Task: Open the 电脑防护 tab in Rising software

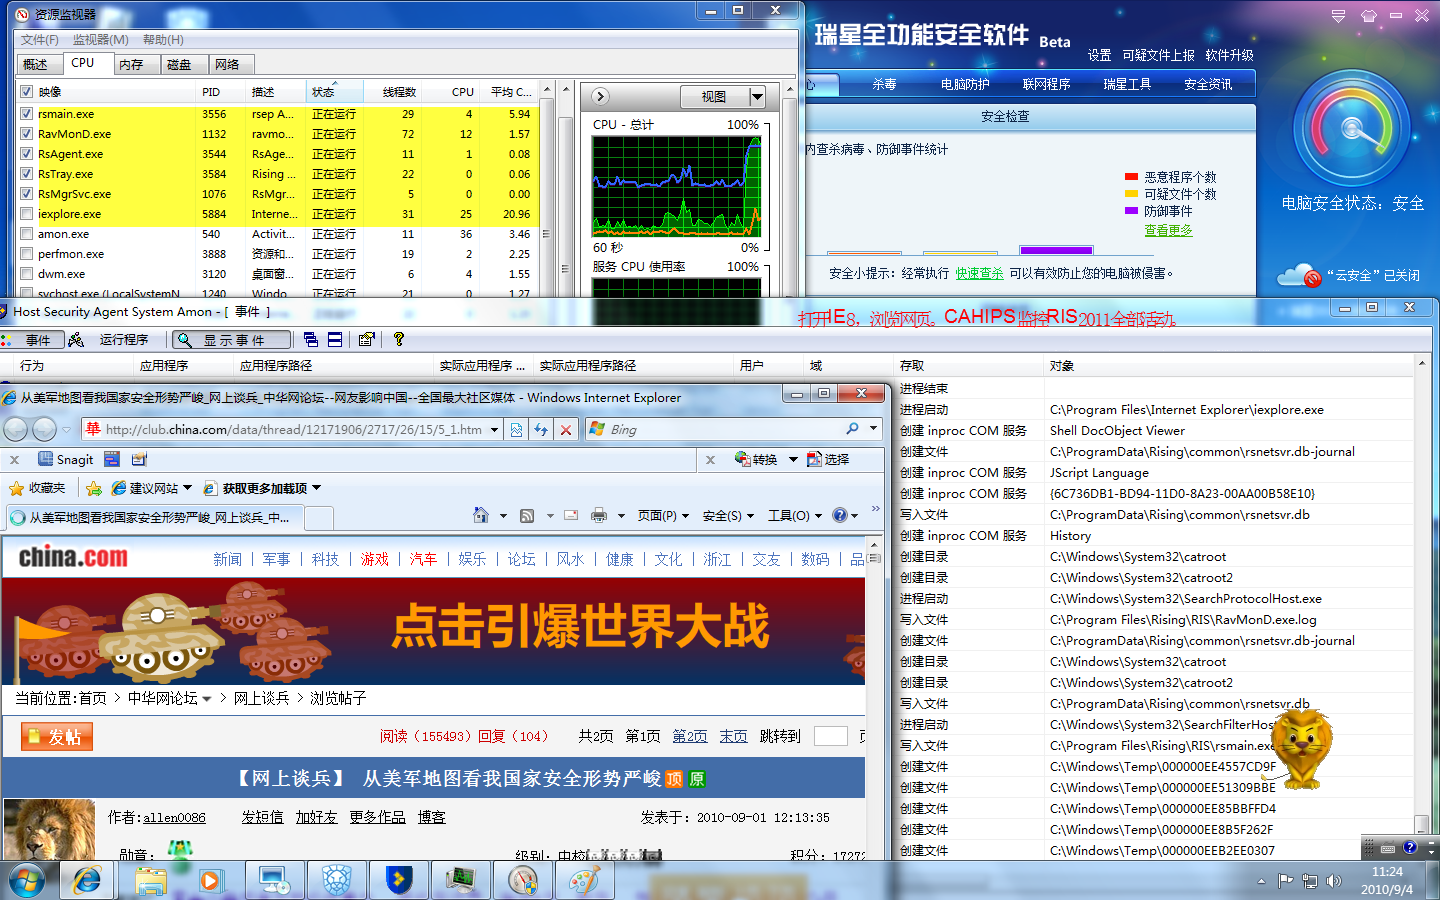Action: [x=965, y=84]
